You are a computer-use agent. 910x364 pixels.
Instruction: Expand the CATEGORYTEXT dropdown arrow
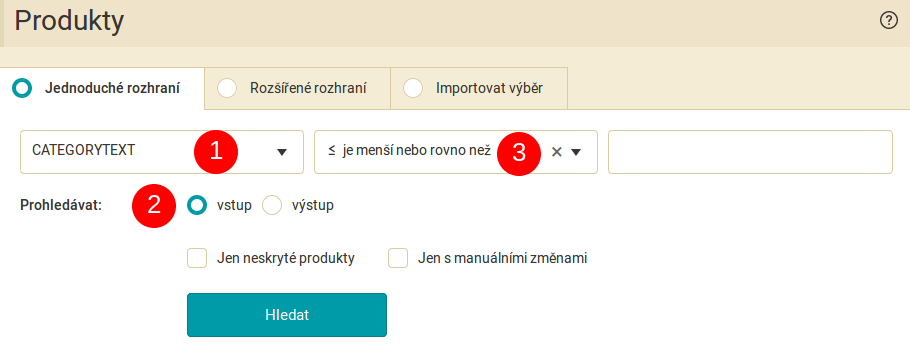click(282, 152)
